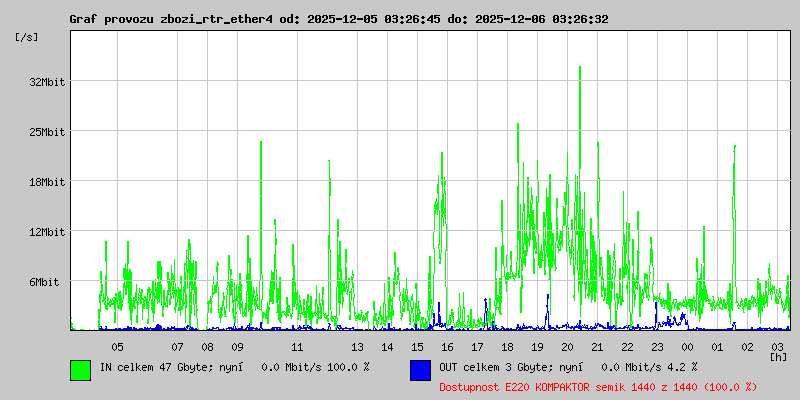Click hour 20 on the time axis
This screenshot has height=400, width=800.
567,347
